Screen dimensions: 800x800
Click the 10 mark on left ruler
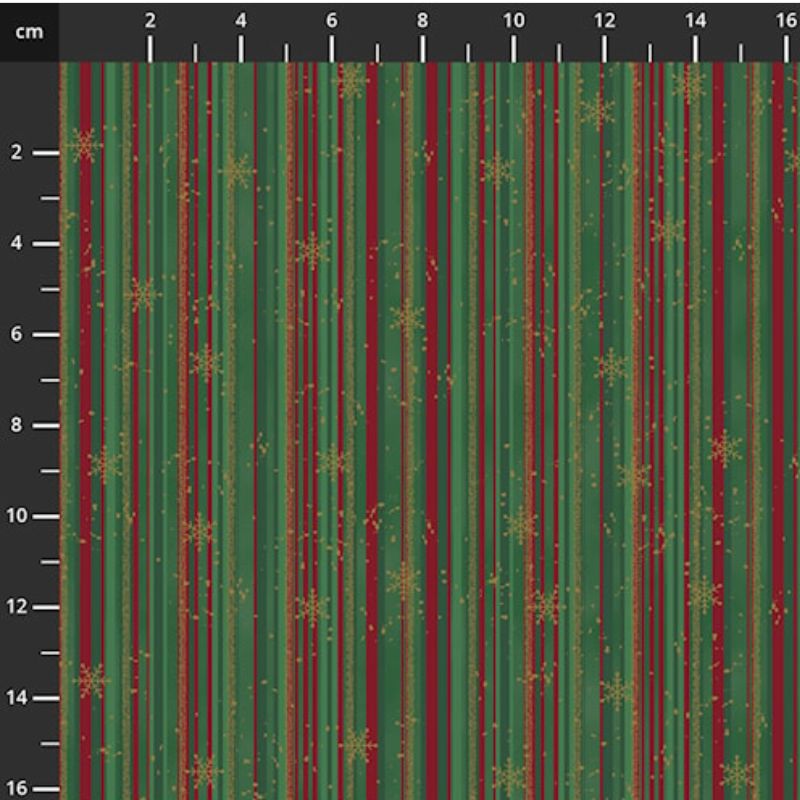coord(16,516)
